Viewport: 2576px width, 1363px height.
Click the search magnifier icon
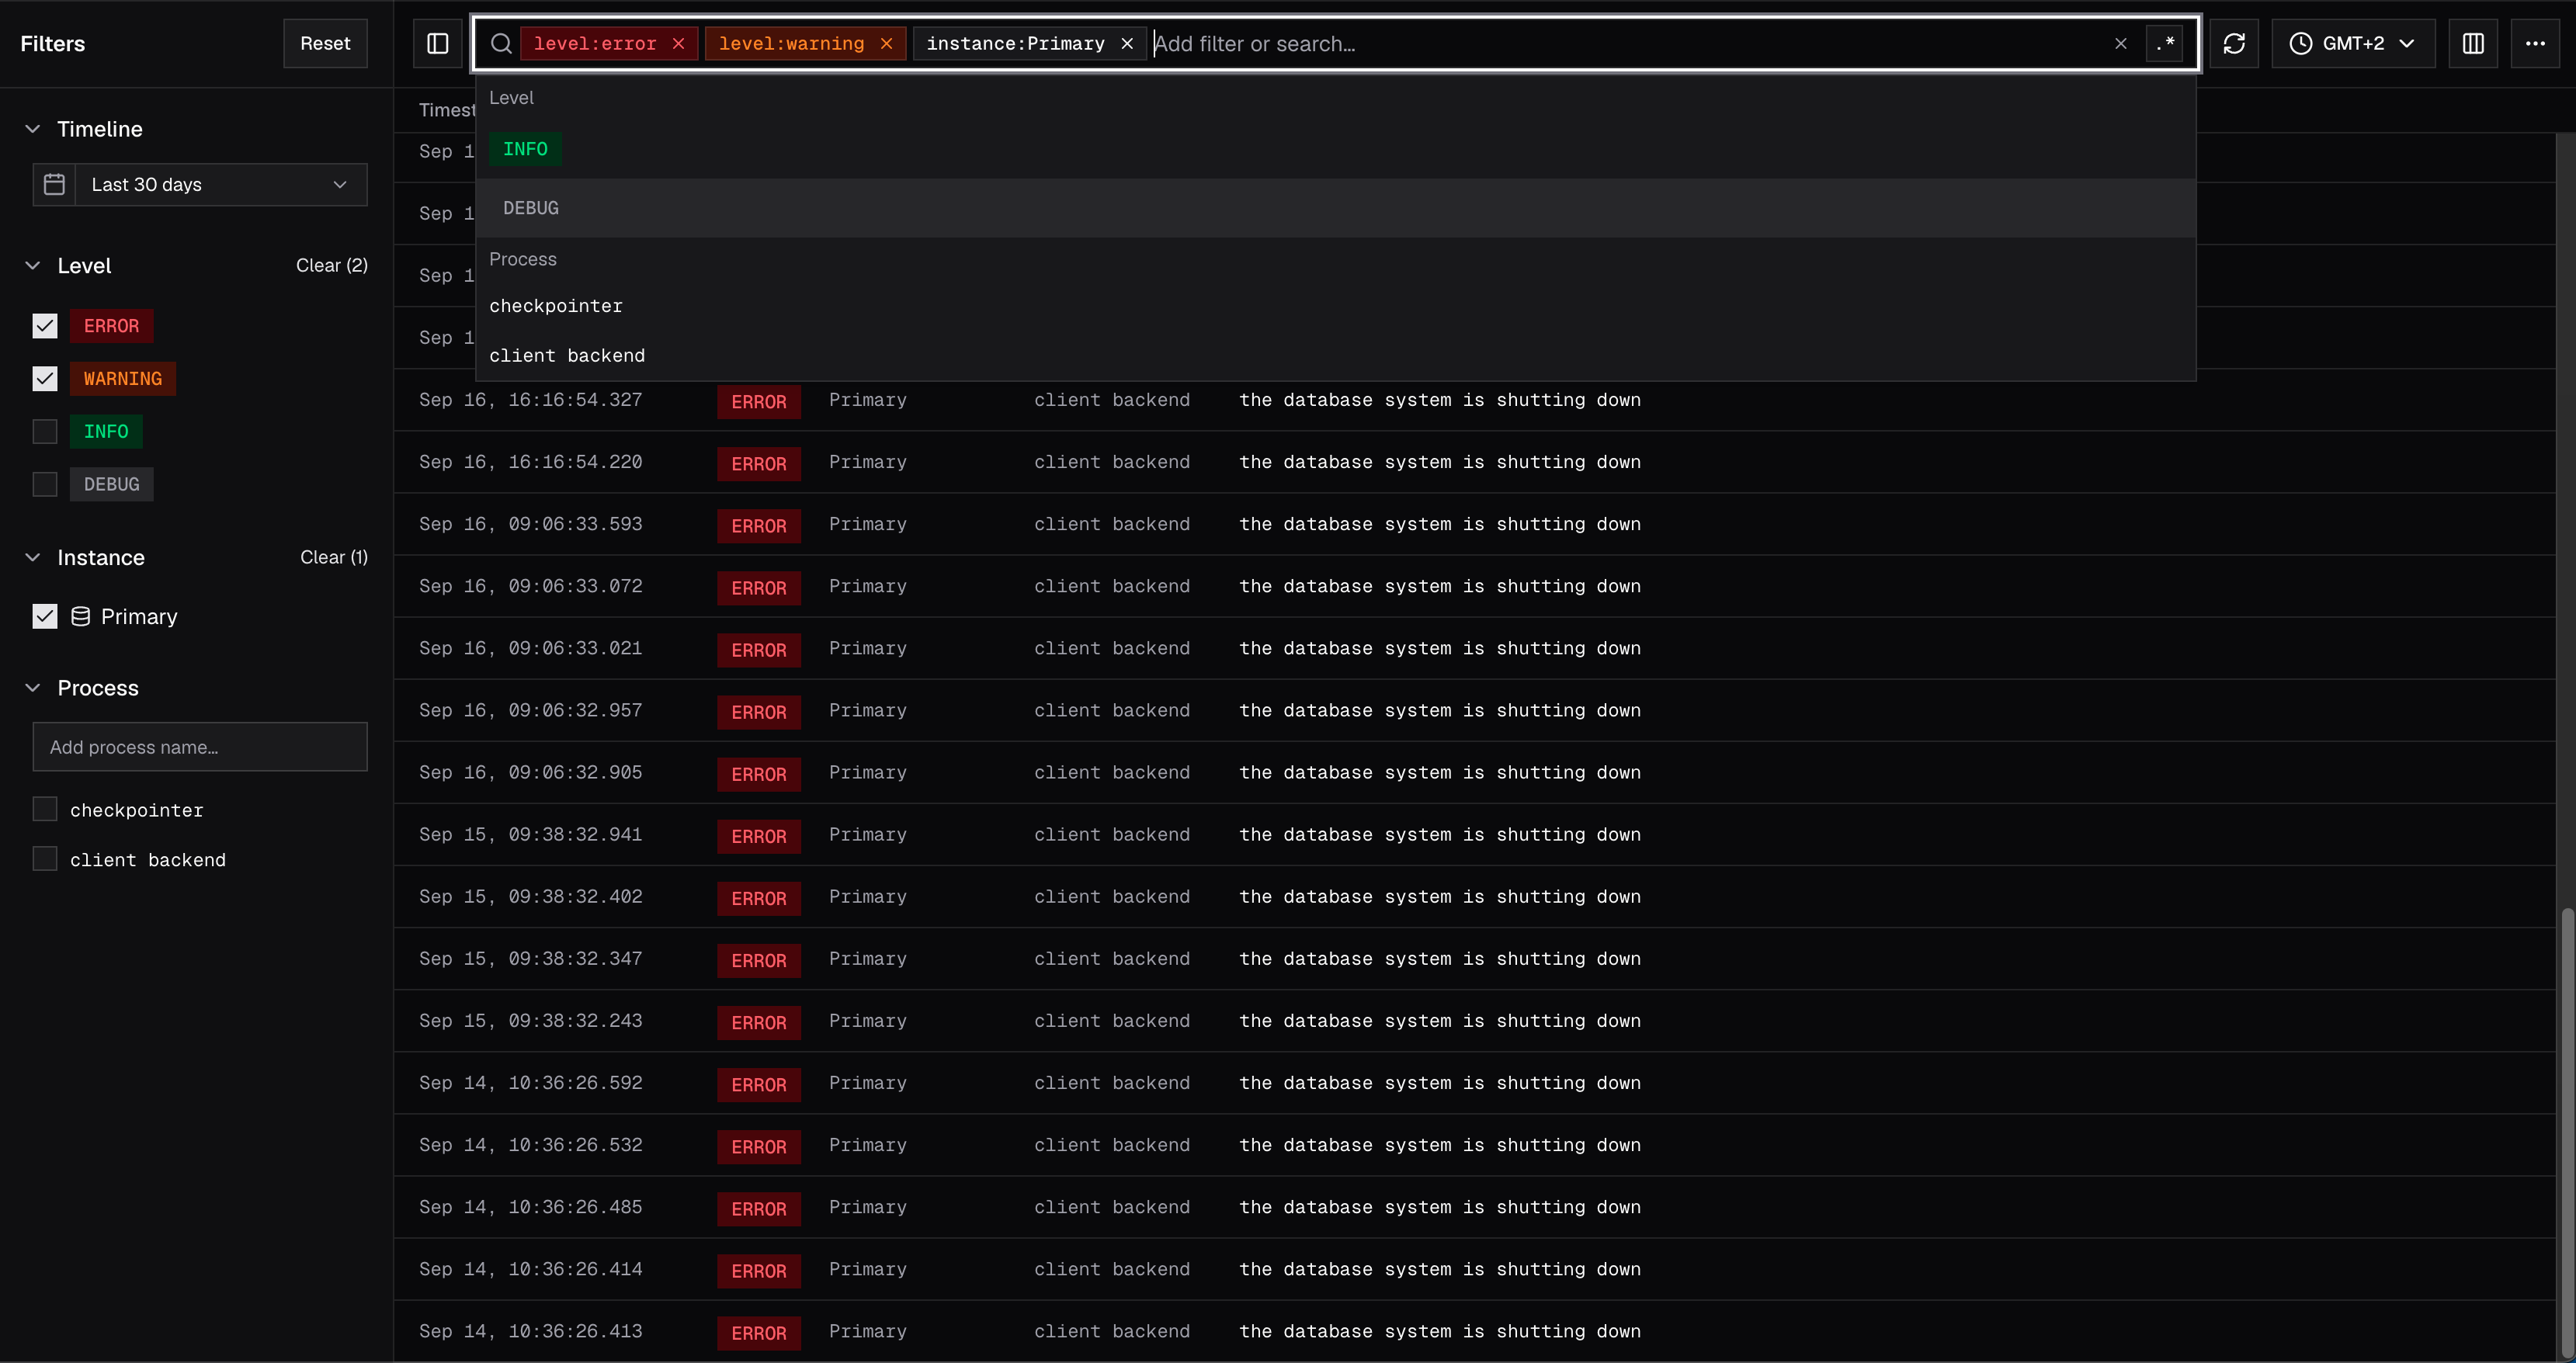[x=502, y=43]
